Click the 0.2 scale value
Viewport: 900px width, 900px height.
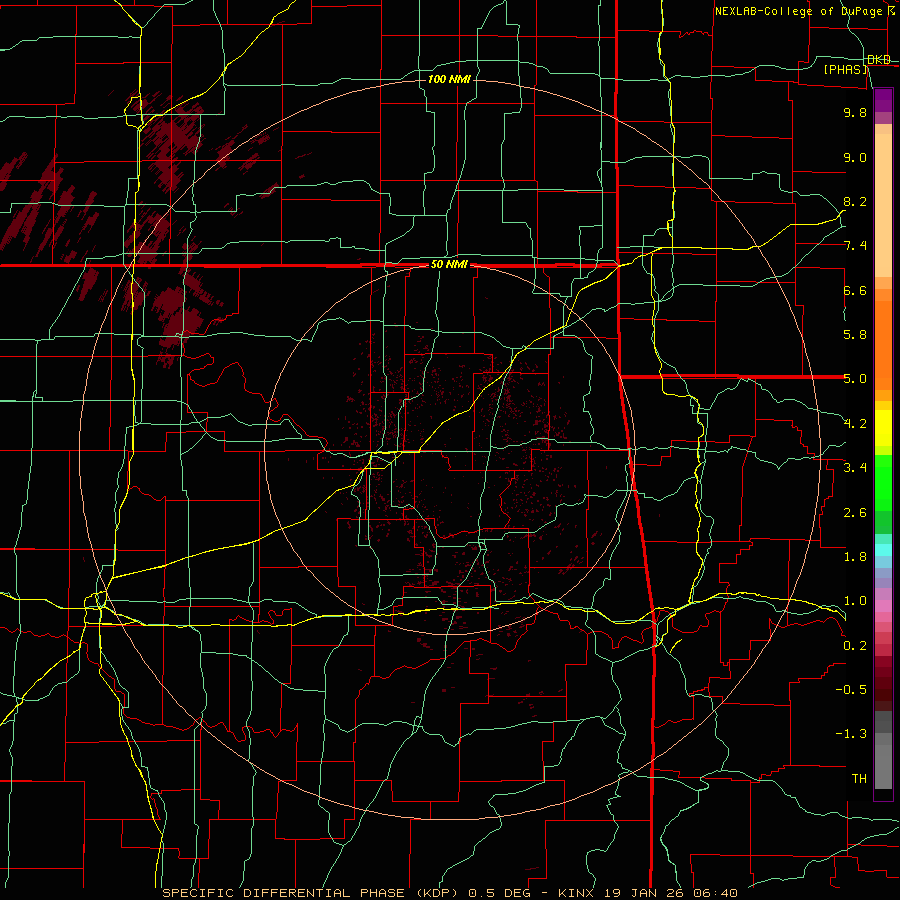coord(855,646)
